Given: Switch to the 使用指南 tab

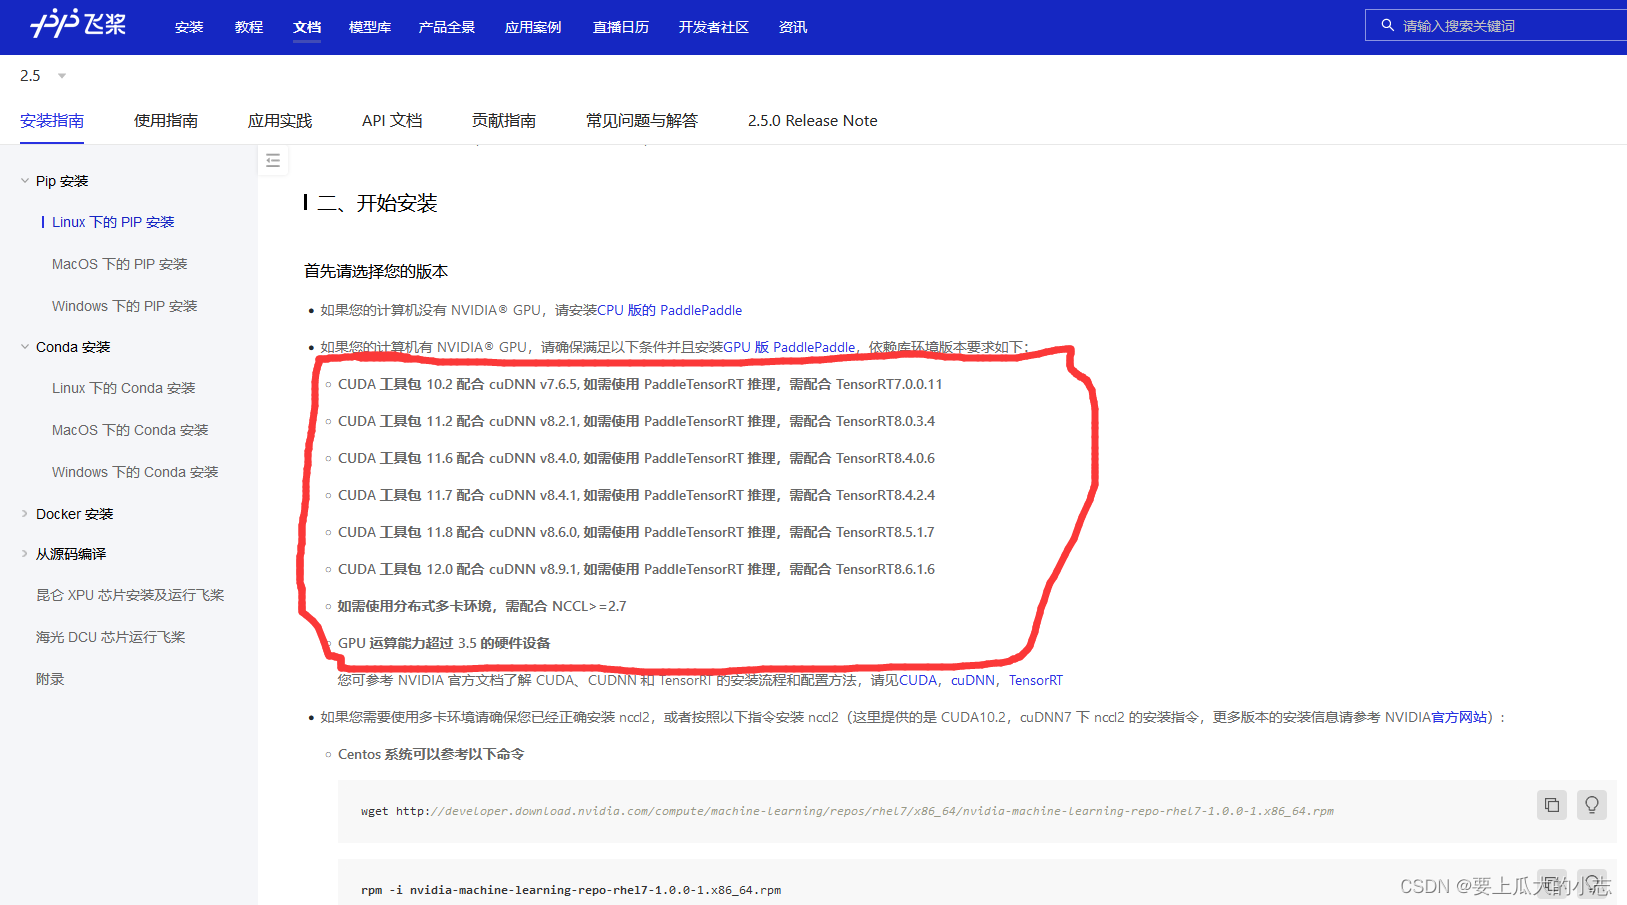Looking at the screenshot, I should tap(166, 121).
